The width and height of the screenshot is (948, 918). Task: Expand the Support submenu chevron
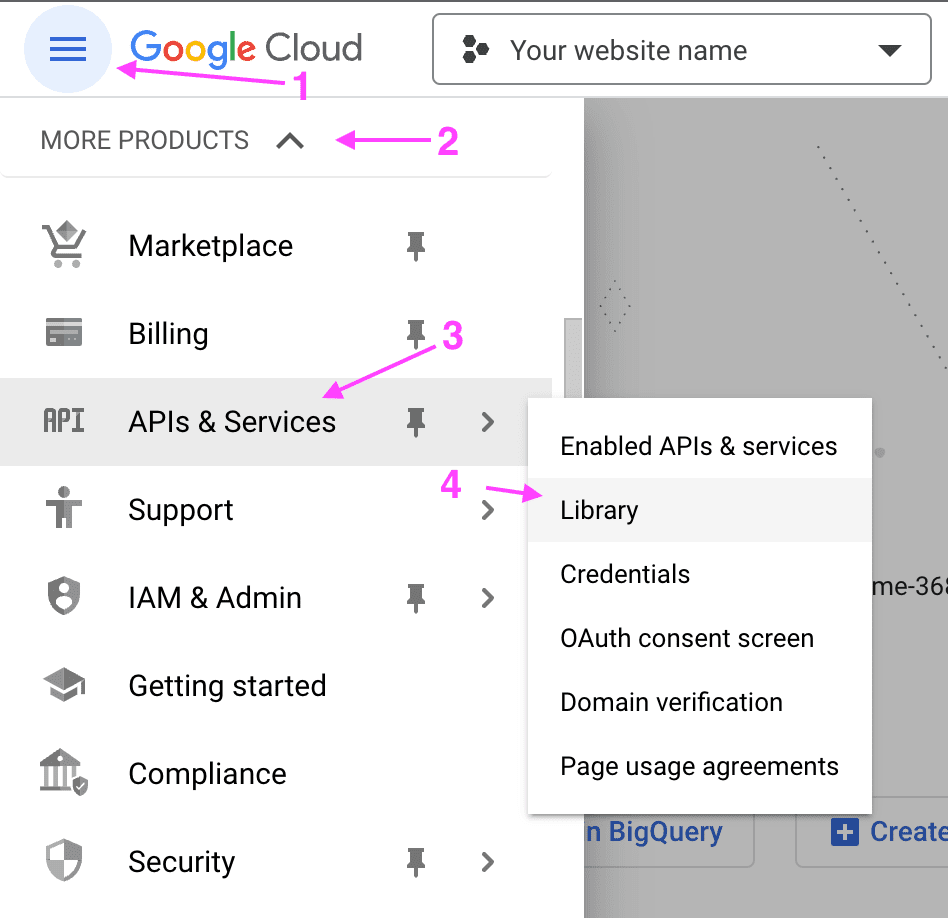point(488,509)
